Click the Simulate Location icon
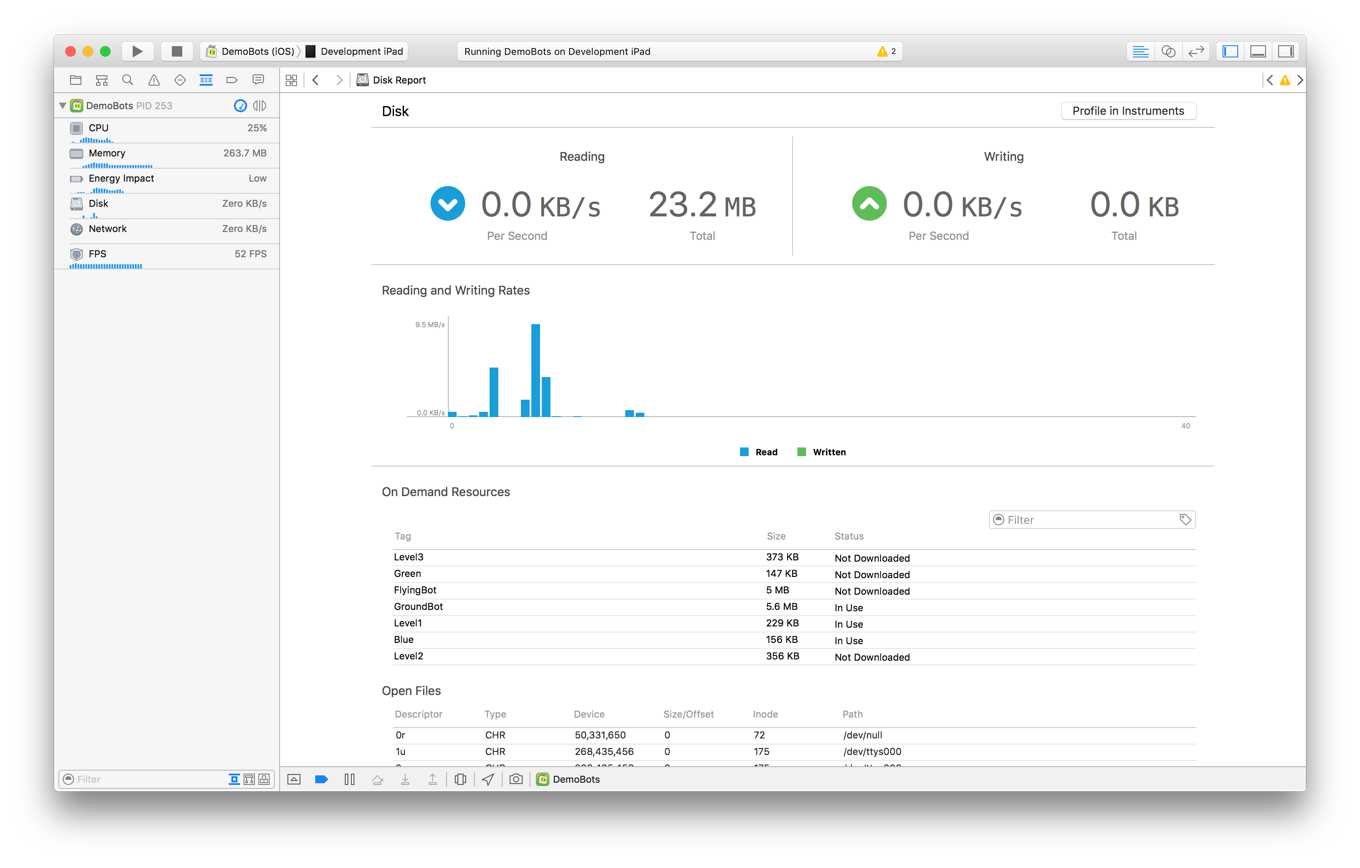Screen dimensions: 1360x868 487,779
